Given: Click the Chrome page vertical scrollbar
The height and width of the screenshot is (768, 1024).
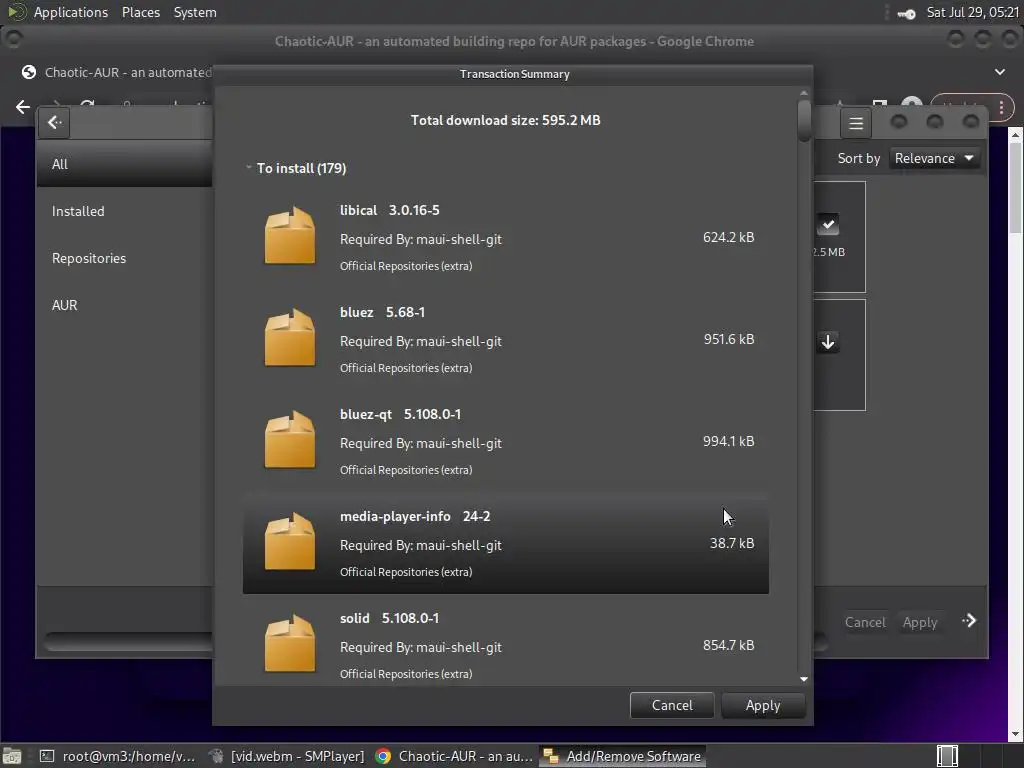Looking at the screenshot, I should point(1015,189).
